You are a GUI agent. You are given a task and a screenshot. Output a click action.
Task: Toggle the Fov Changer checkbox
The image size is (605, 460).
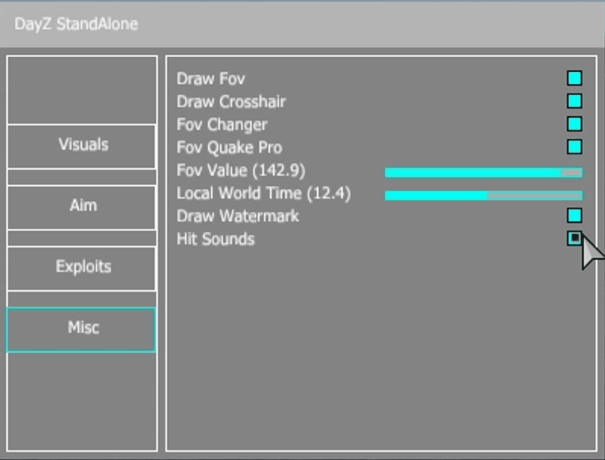click(x=574, y=124)
